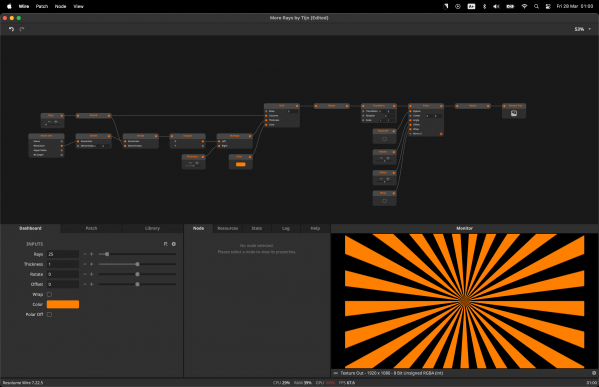Click the Monitor panel settings gear
Image resolution: width=599 pixels, height=387 pixels.
click(x=594, y=373)
